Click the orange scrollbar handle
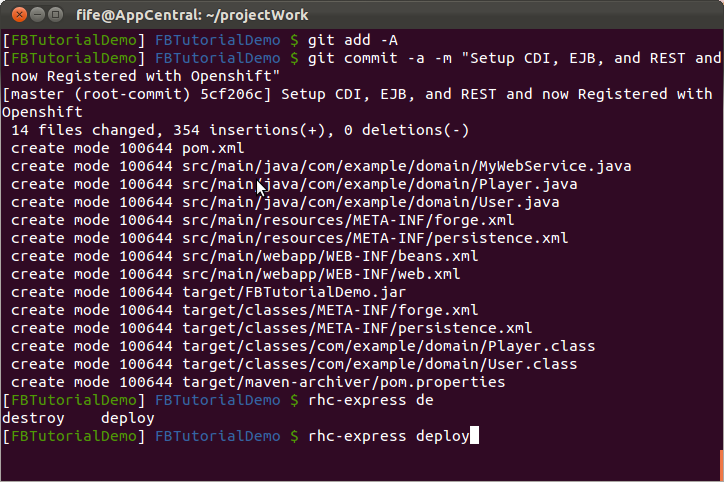This screenshot has height=482, width=724. pyautogui.click(x=722, y=465)
